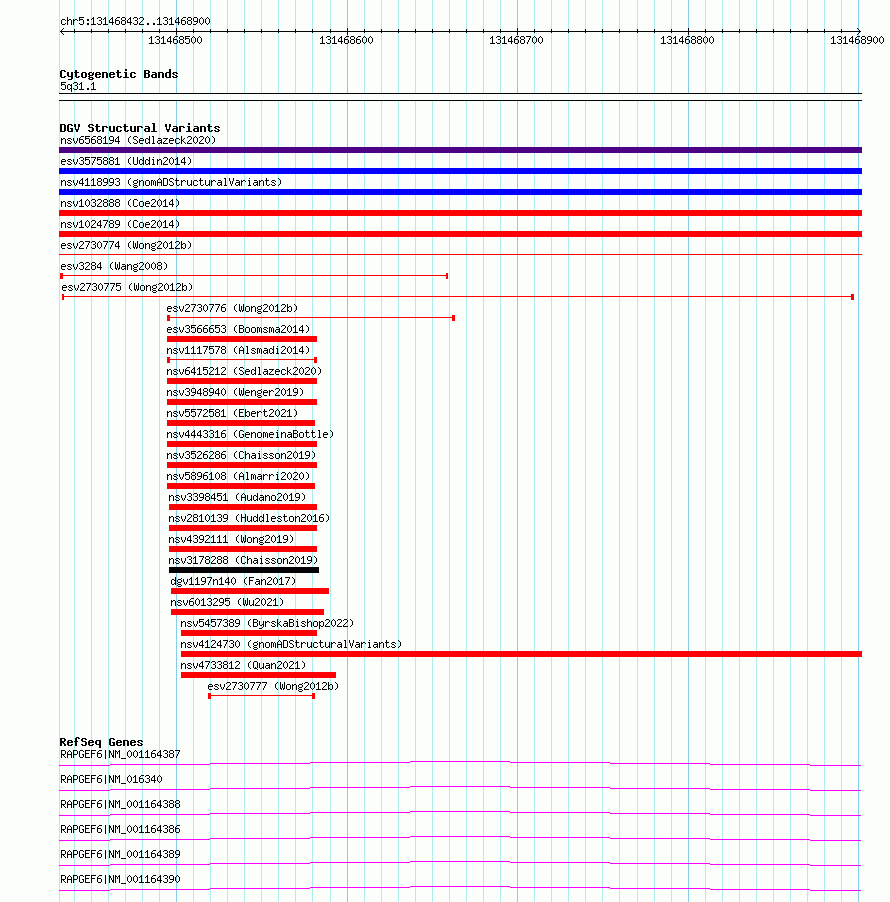Click the 131468800 ruler position label

tap(687, 40)
